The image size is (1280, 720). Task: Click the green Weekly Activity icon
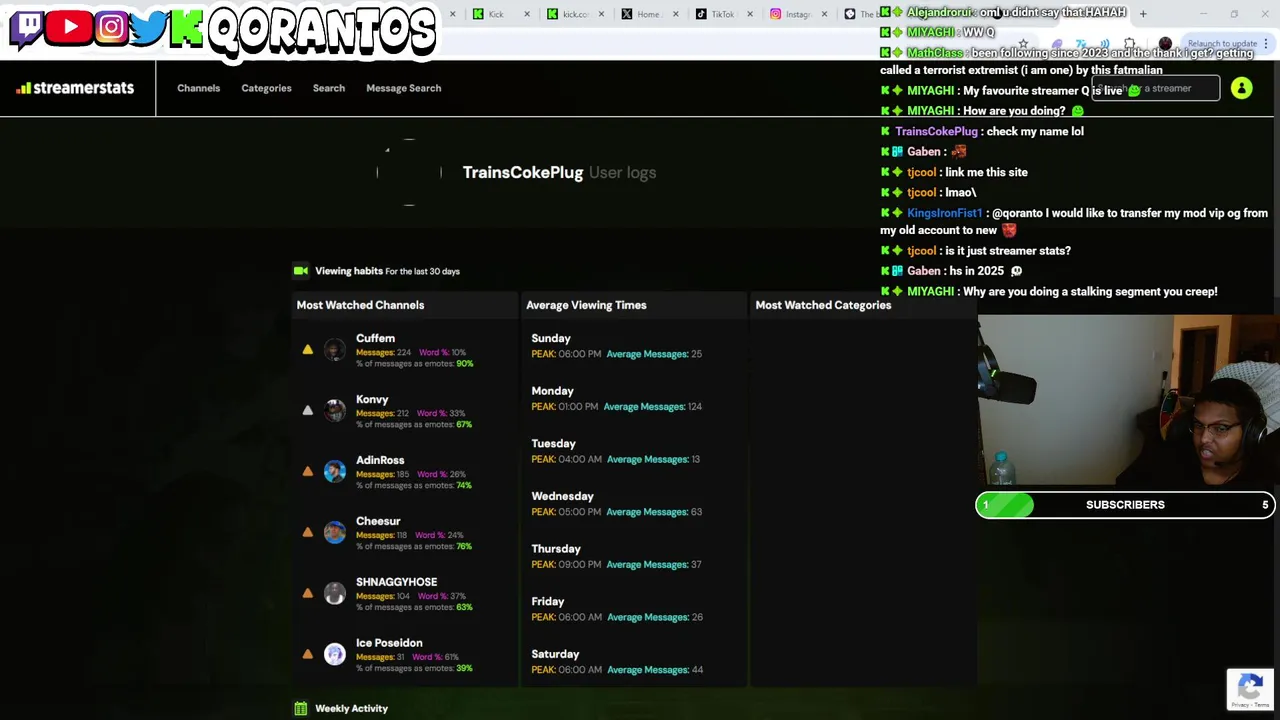(300, 708)
